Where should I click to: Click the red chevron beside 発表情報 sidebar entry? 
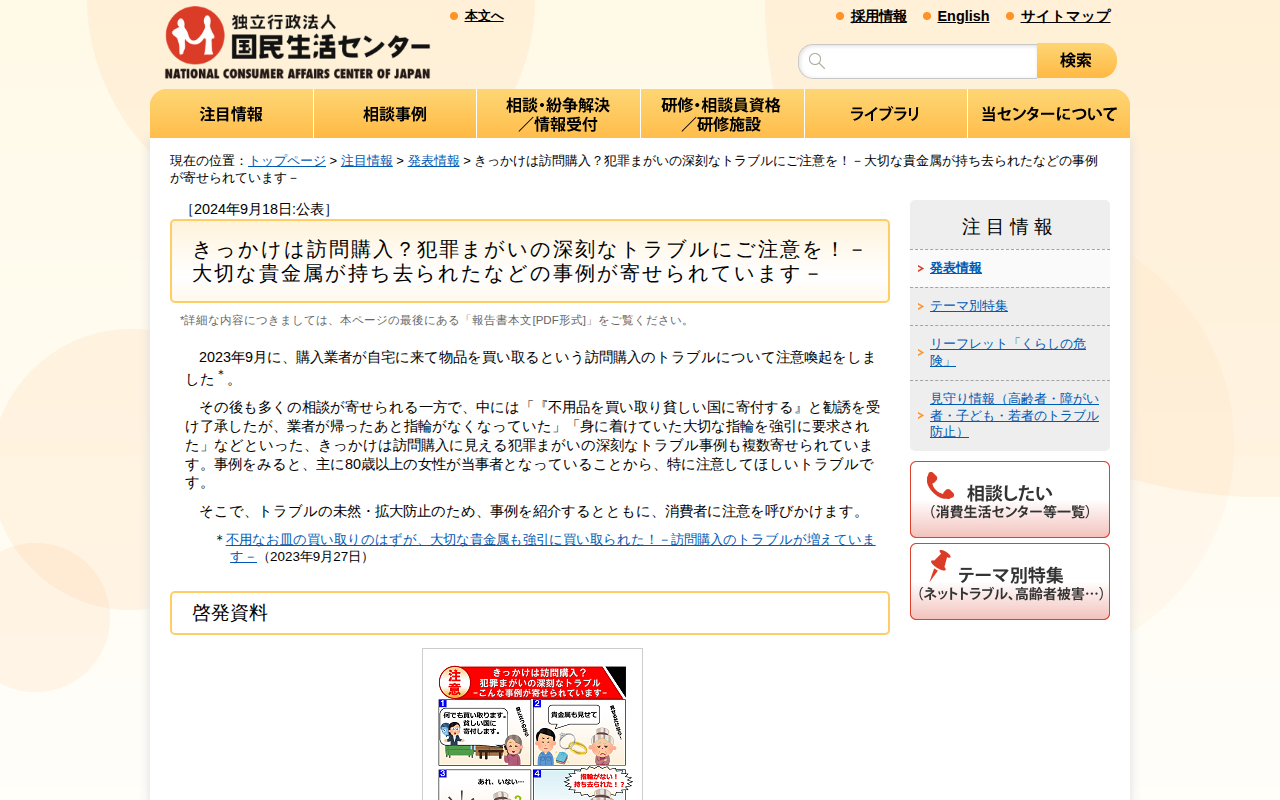pos(920,268)
